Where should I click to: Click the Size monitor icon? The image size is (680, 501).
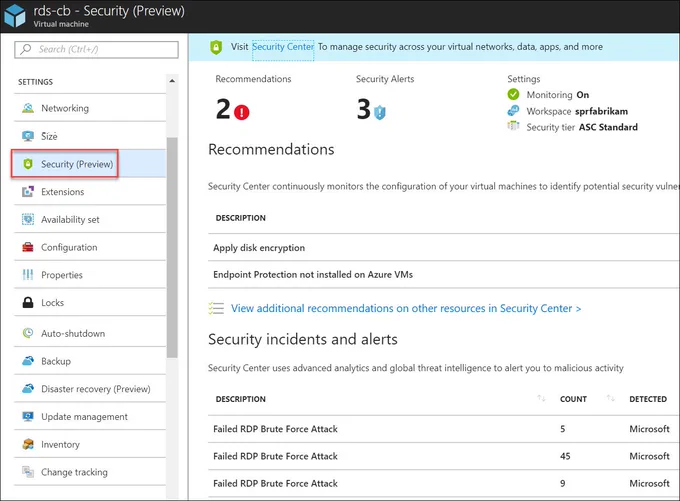tap(28, 136)
